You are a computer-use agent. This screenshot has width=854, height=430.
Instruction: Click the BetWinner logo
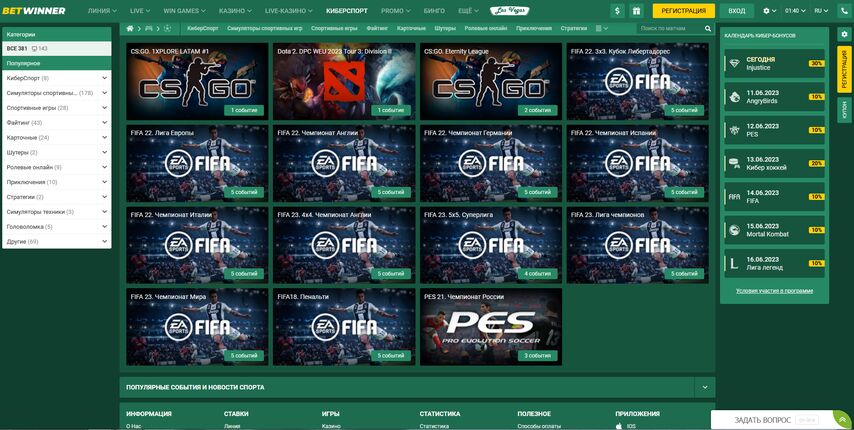(x=34, y=11)
